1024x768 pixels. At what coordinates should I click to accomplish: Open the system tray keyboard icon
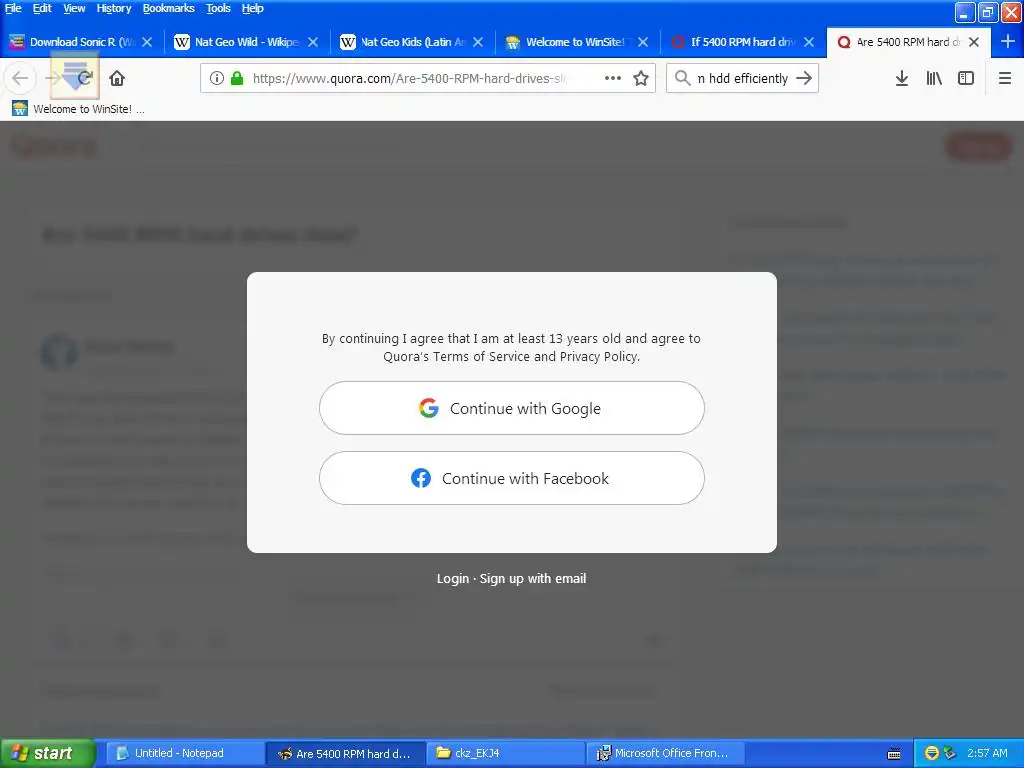tap(894, 754)
